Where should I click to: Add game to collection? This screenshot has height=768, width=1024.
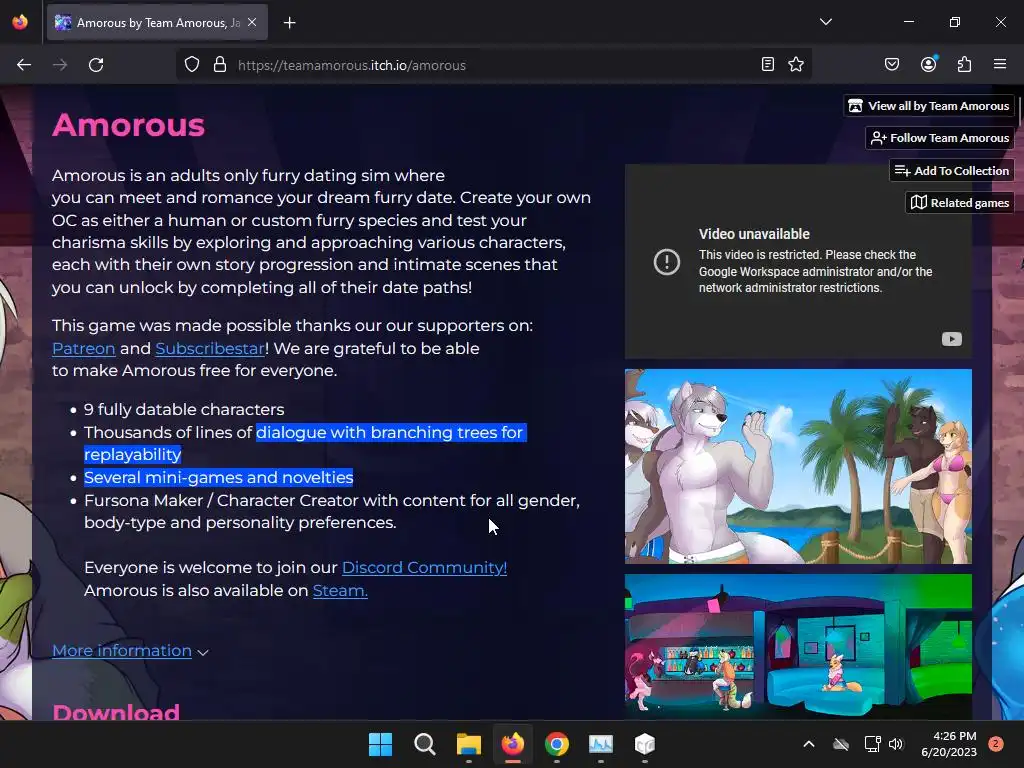pyautogui.click(x=952, y=170)
